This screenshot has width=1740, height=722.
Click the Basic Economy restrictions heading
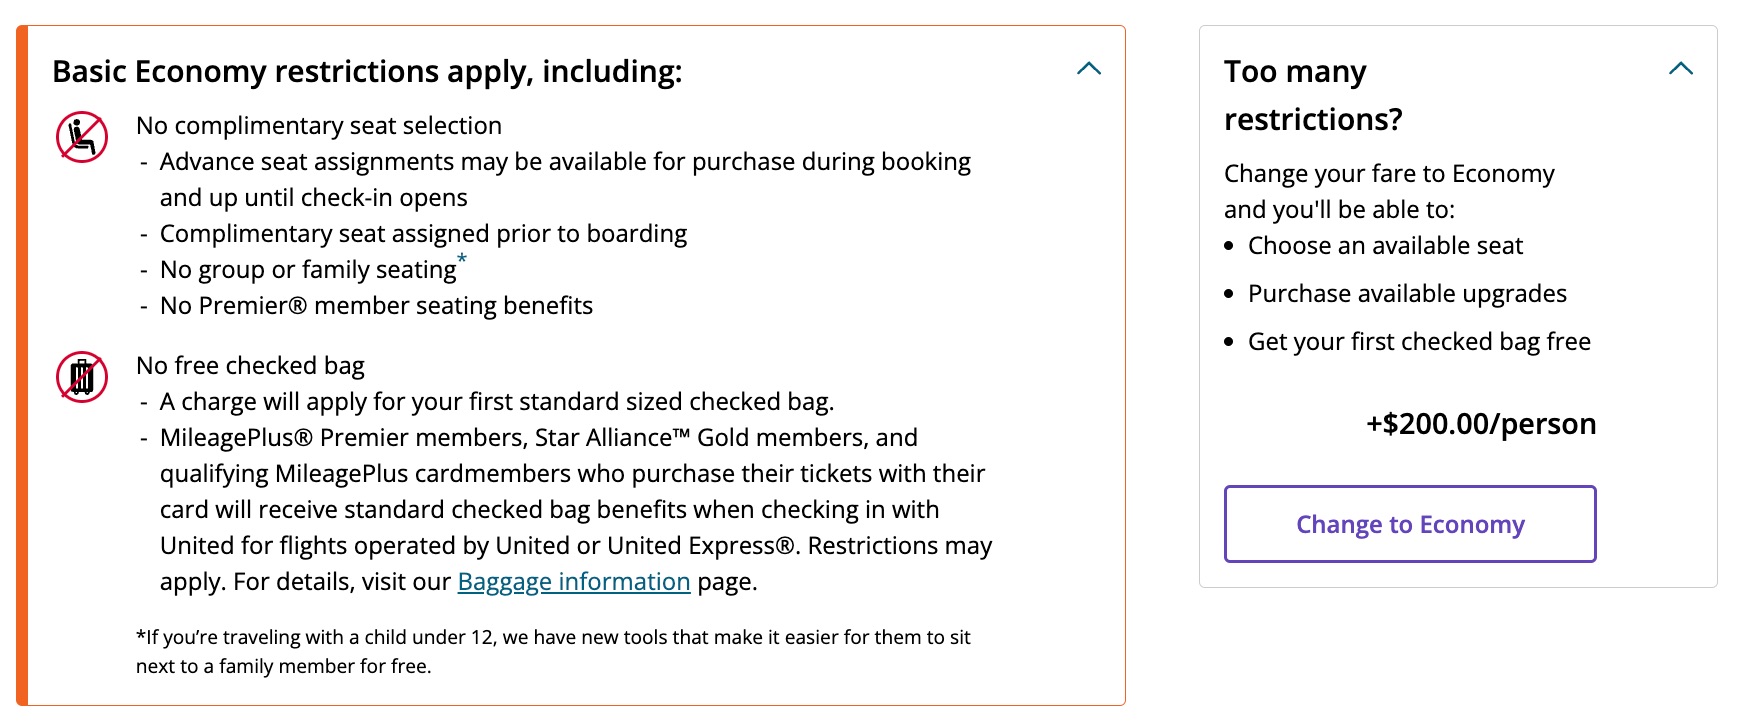click(x=369, y=71)
